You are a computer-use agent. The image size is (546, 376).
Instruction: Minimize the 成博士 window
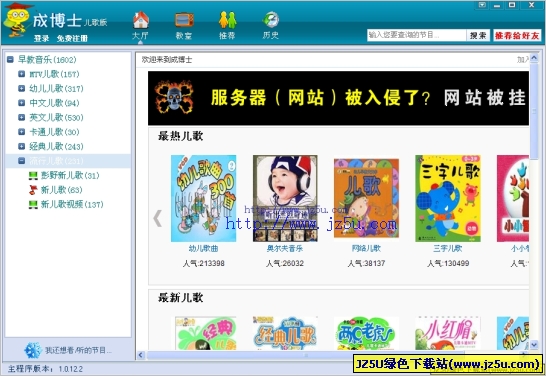tap(497, 5)
